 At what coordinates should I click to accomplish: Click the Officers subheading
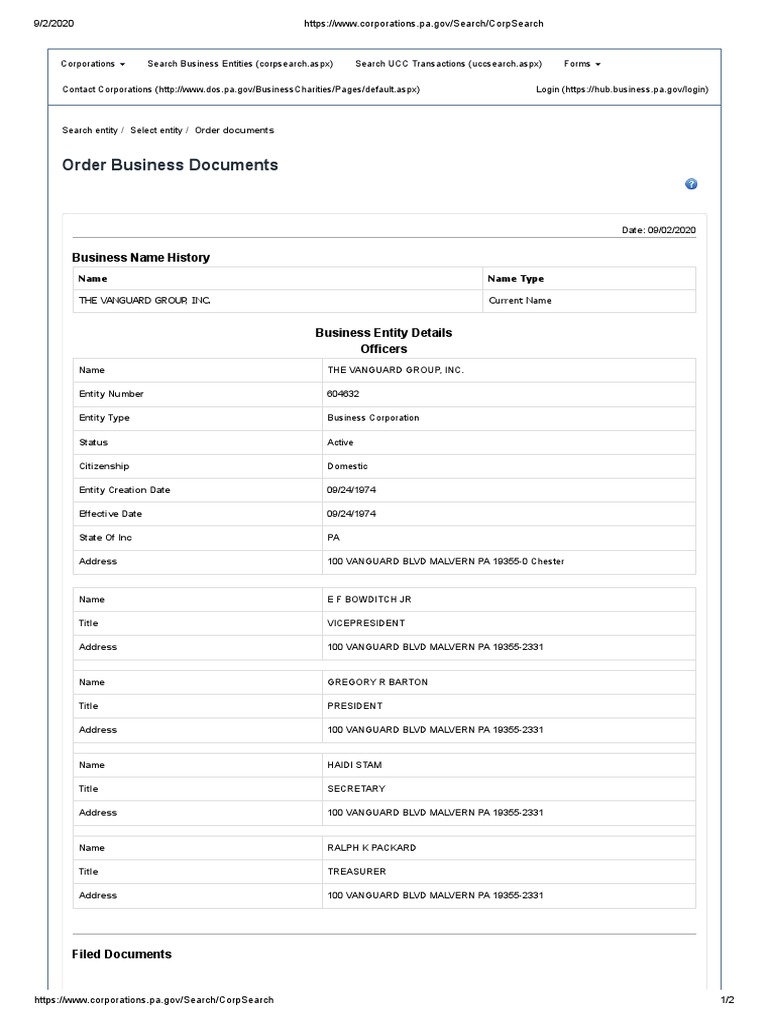coord(383,349)
